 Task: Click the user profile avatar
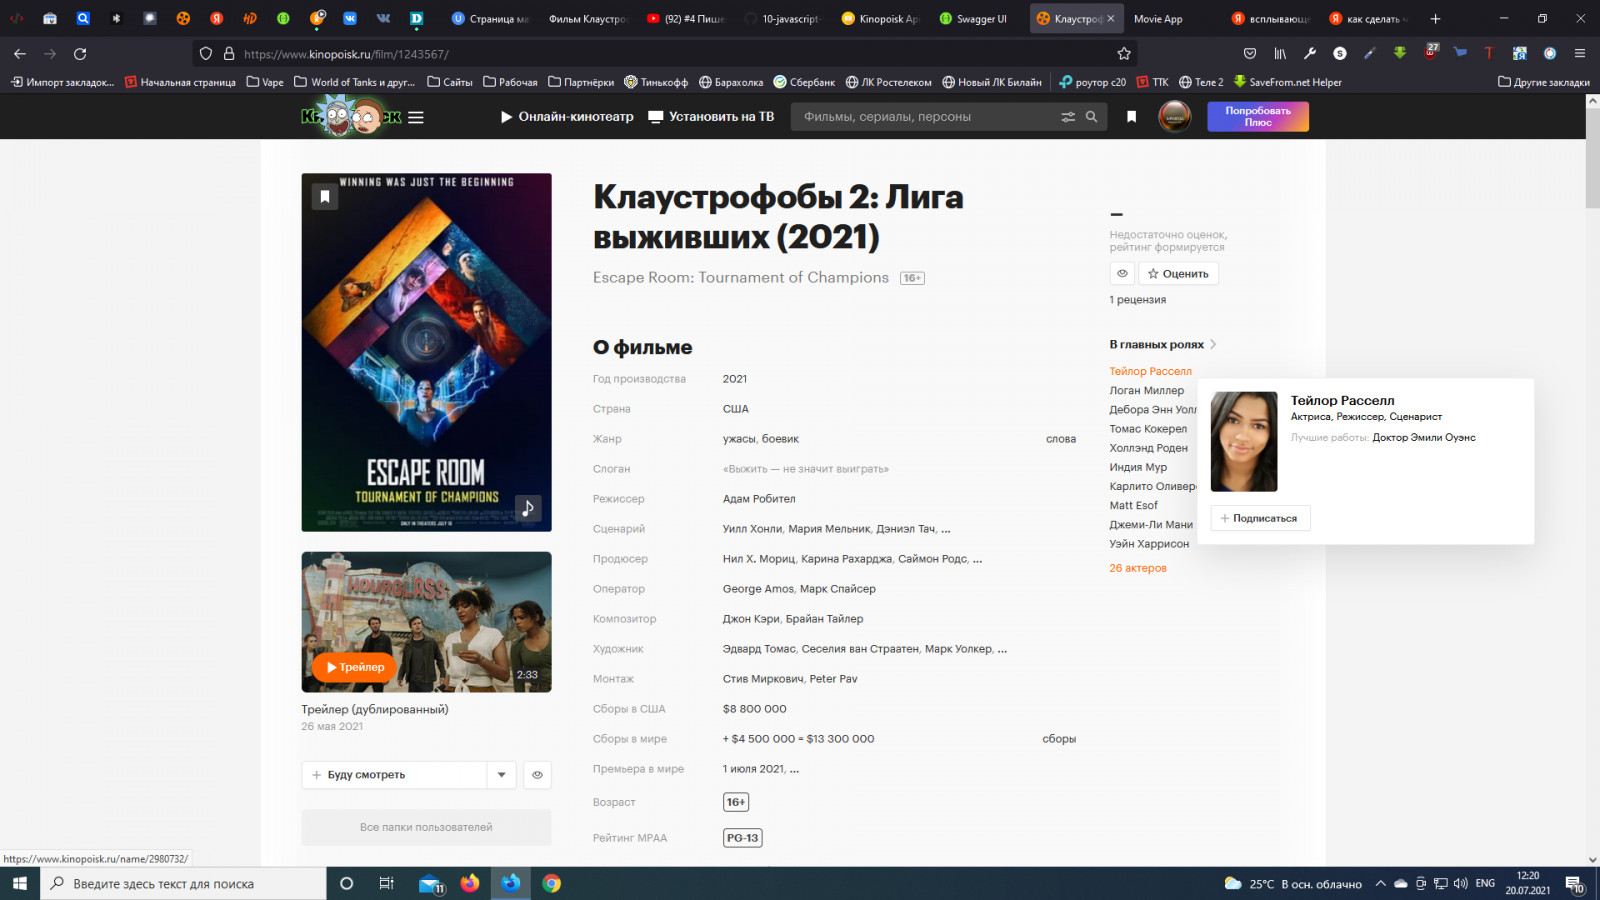[x=1174, y=117]
